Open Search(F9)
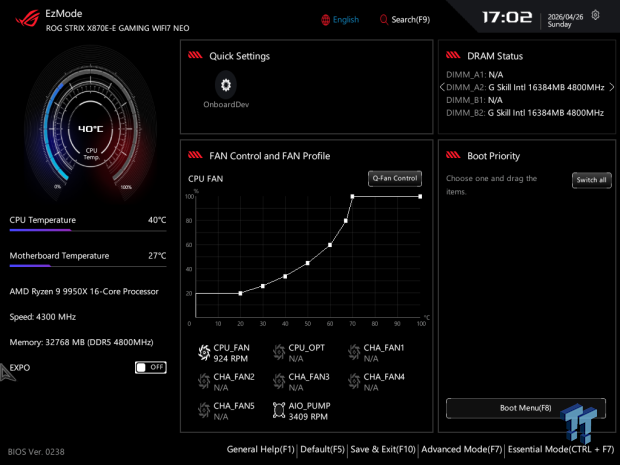The height and width of the screenshot is (465, 620). click(410, 19)
